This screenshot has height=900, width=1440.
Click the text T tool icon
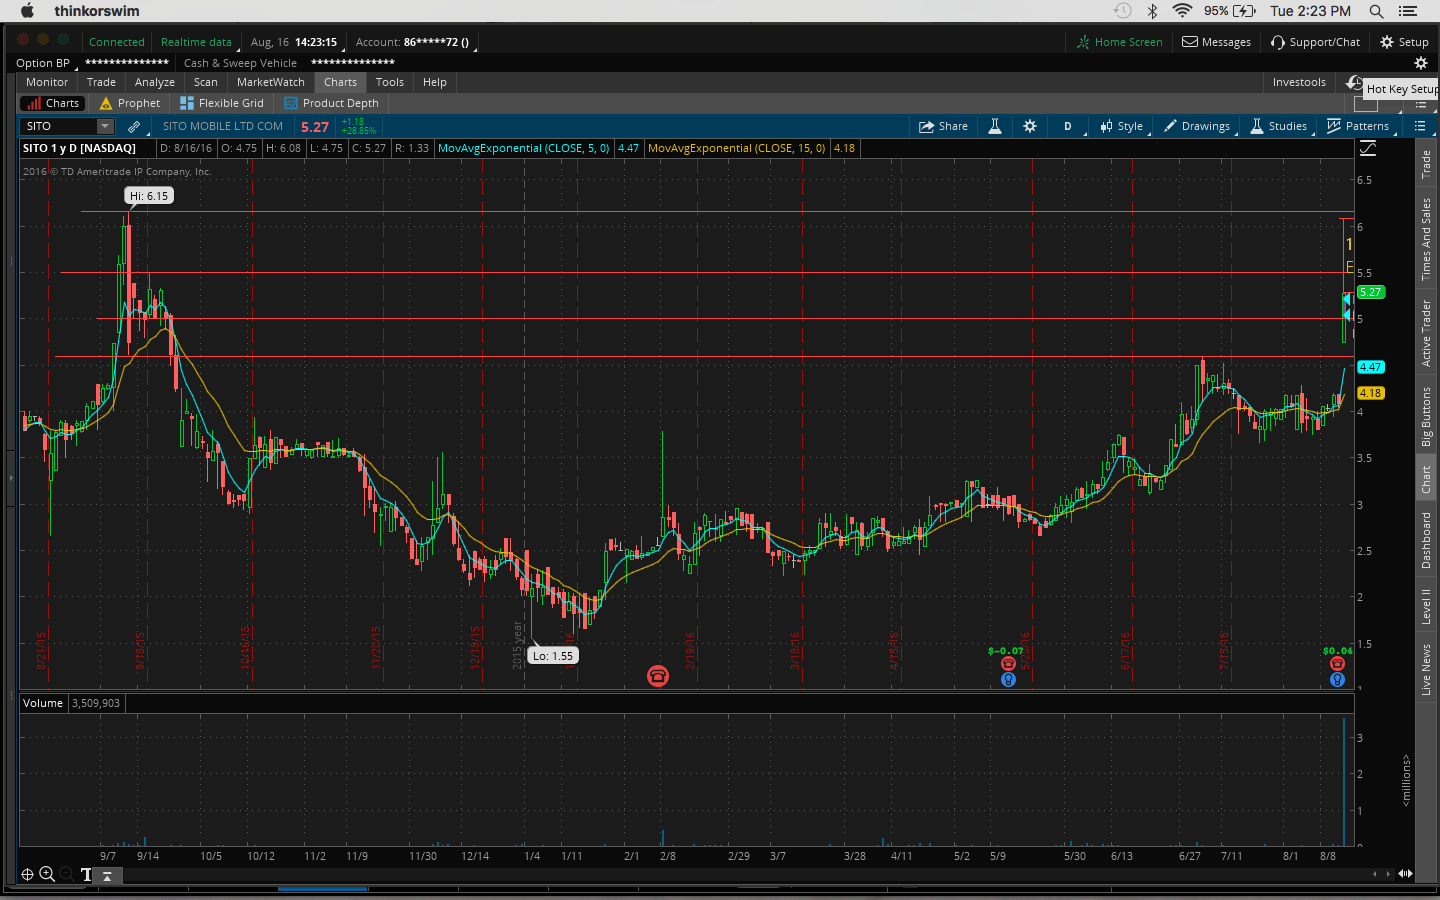87,874
